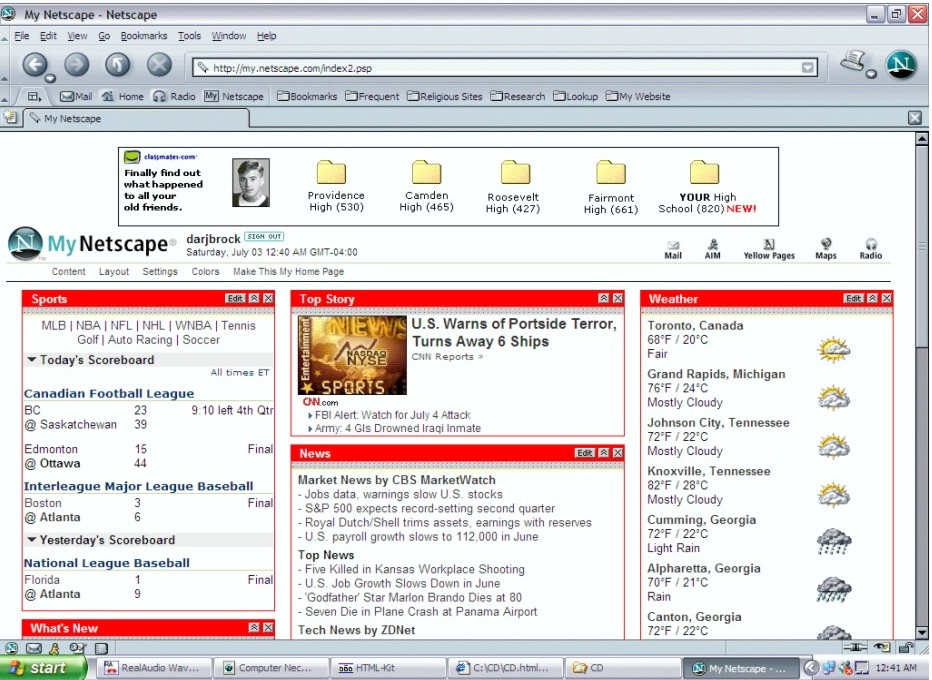Image resolution: width=932 pixels, height=680 pixels.
Task: Click the Forward navigation arrow
Action: [x=77, y=64]
